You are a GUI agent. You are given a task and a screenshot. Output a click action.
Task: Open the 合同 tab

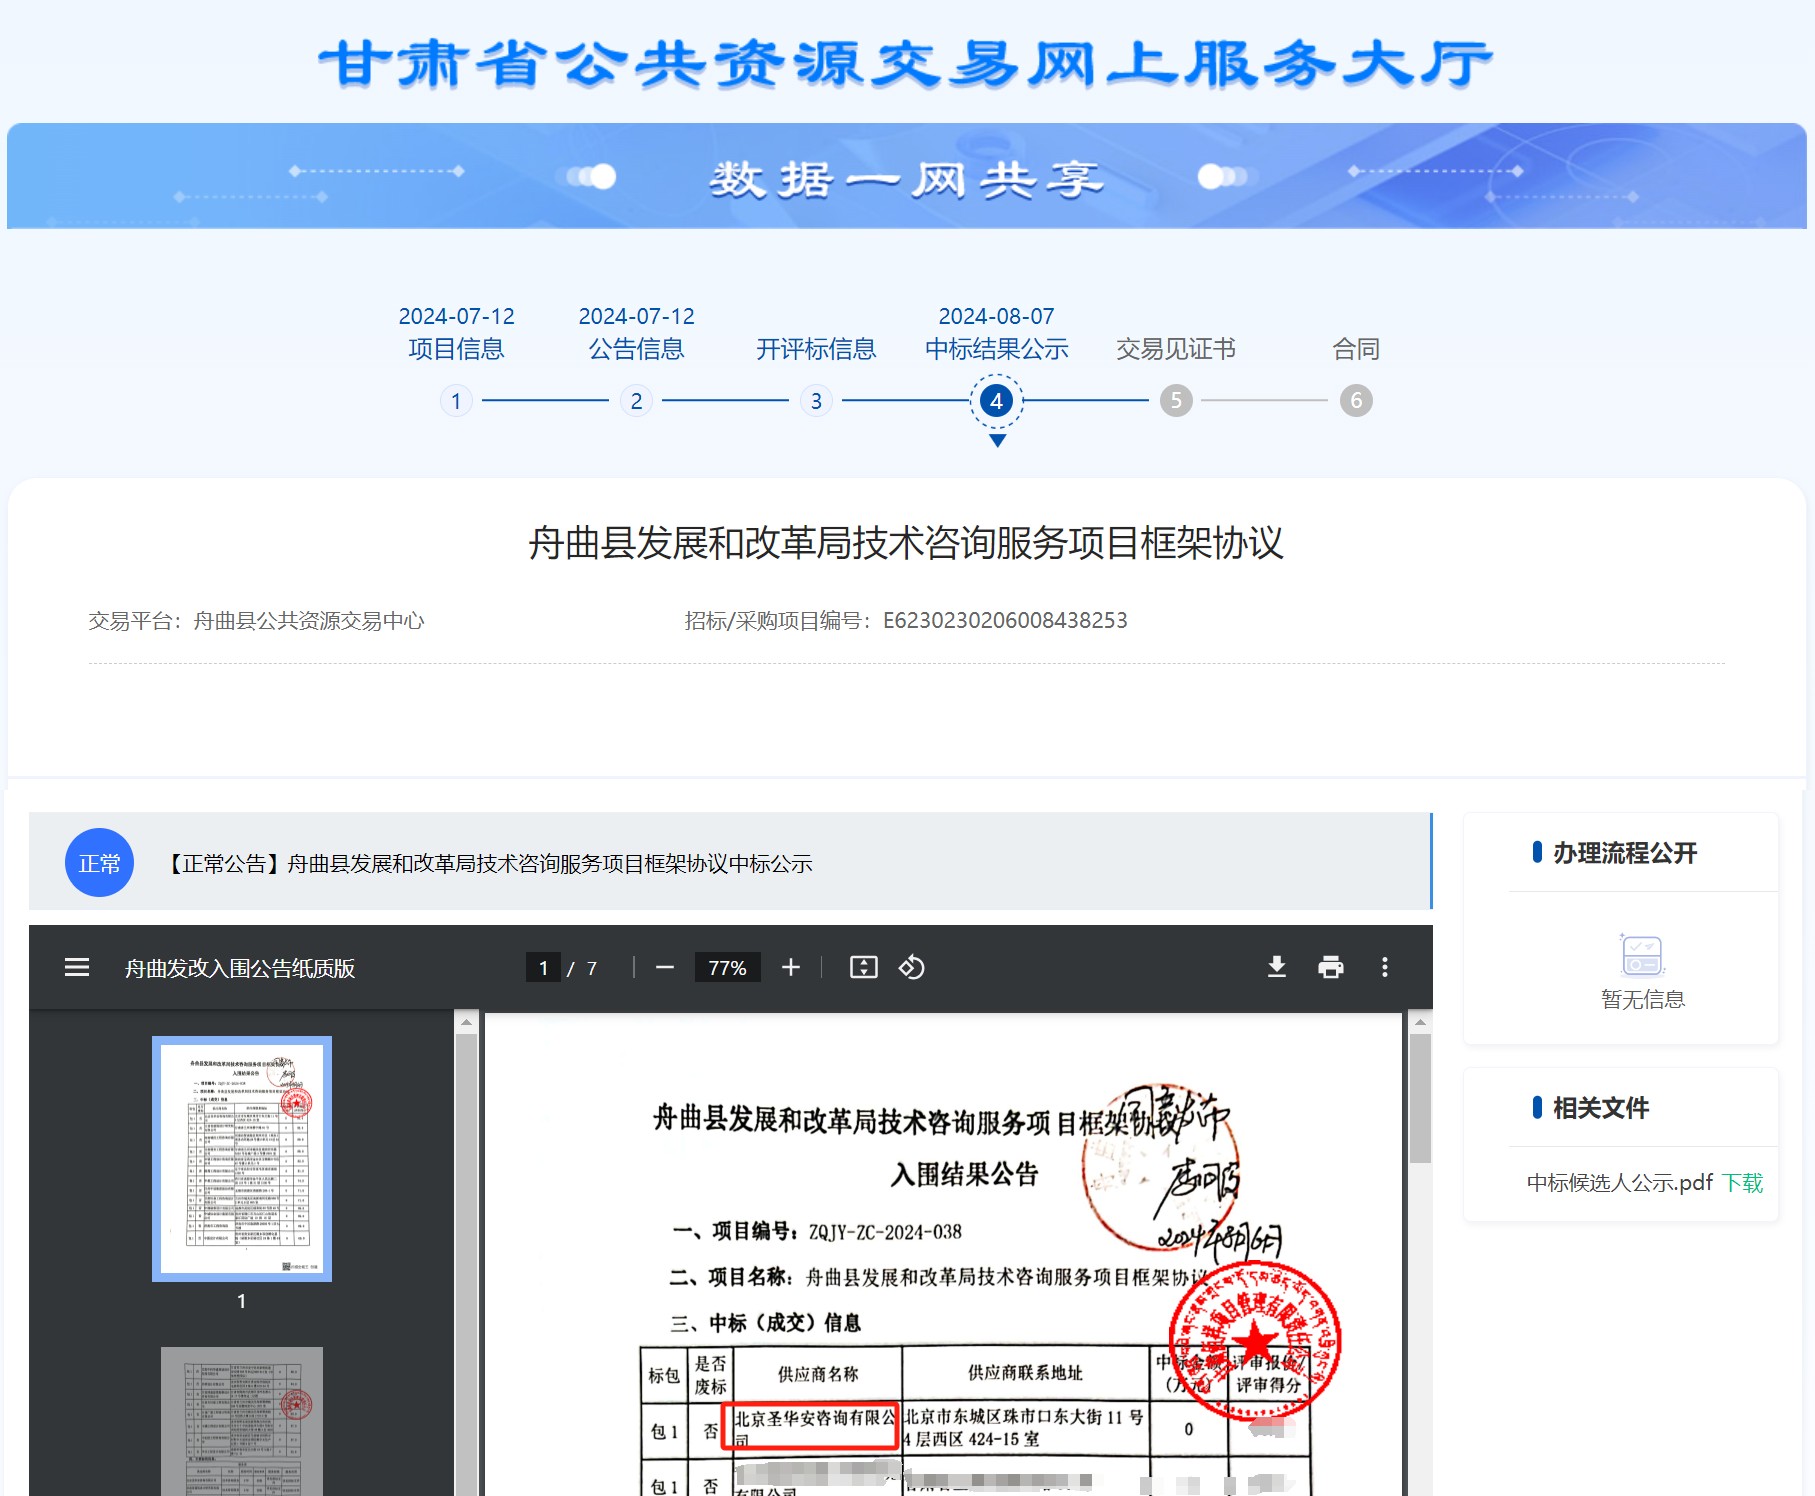pos(1356,349)
